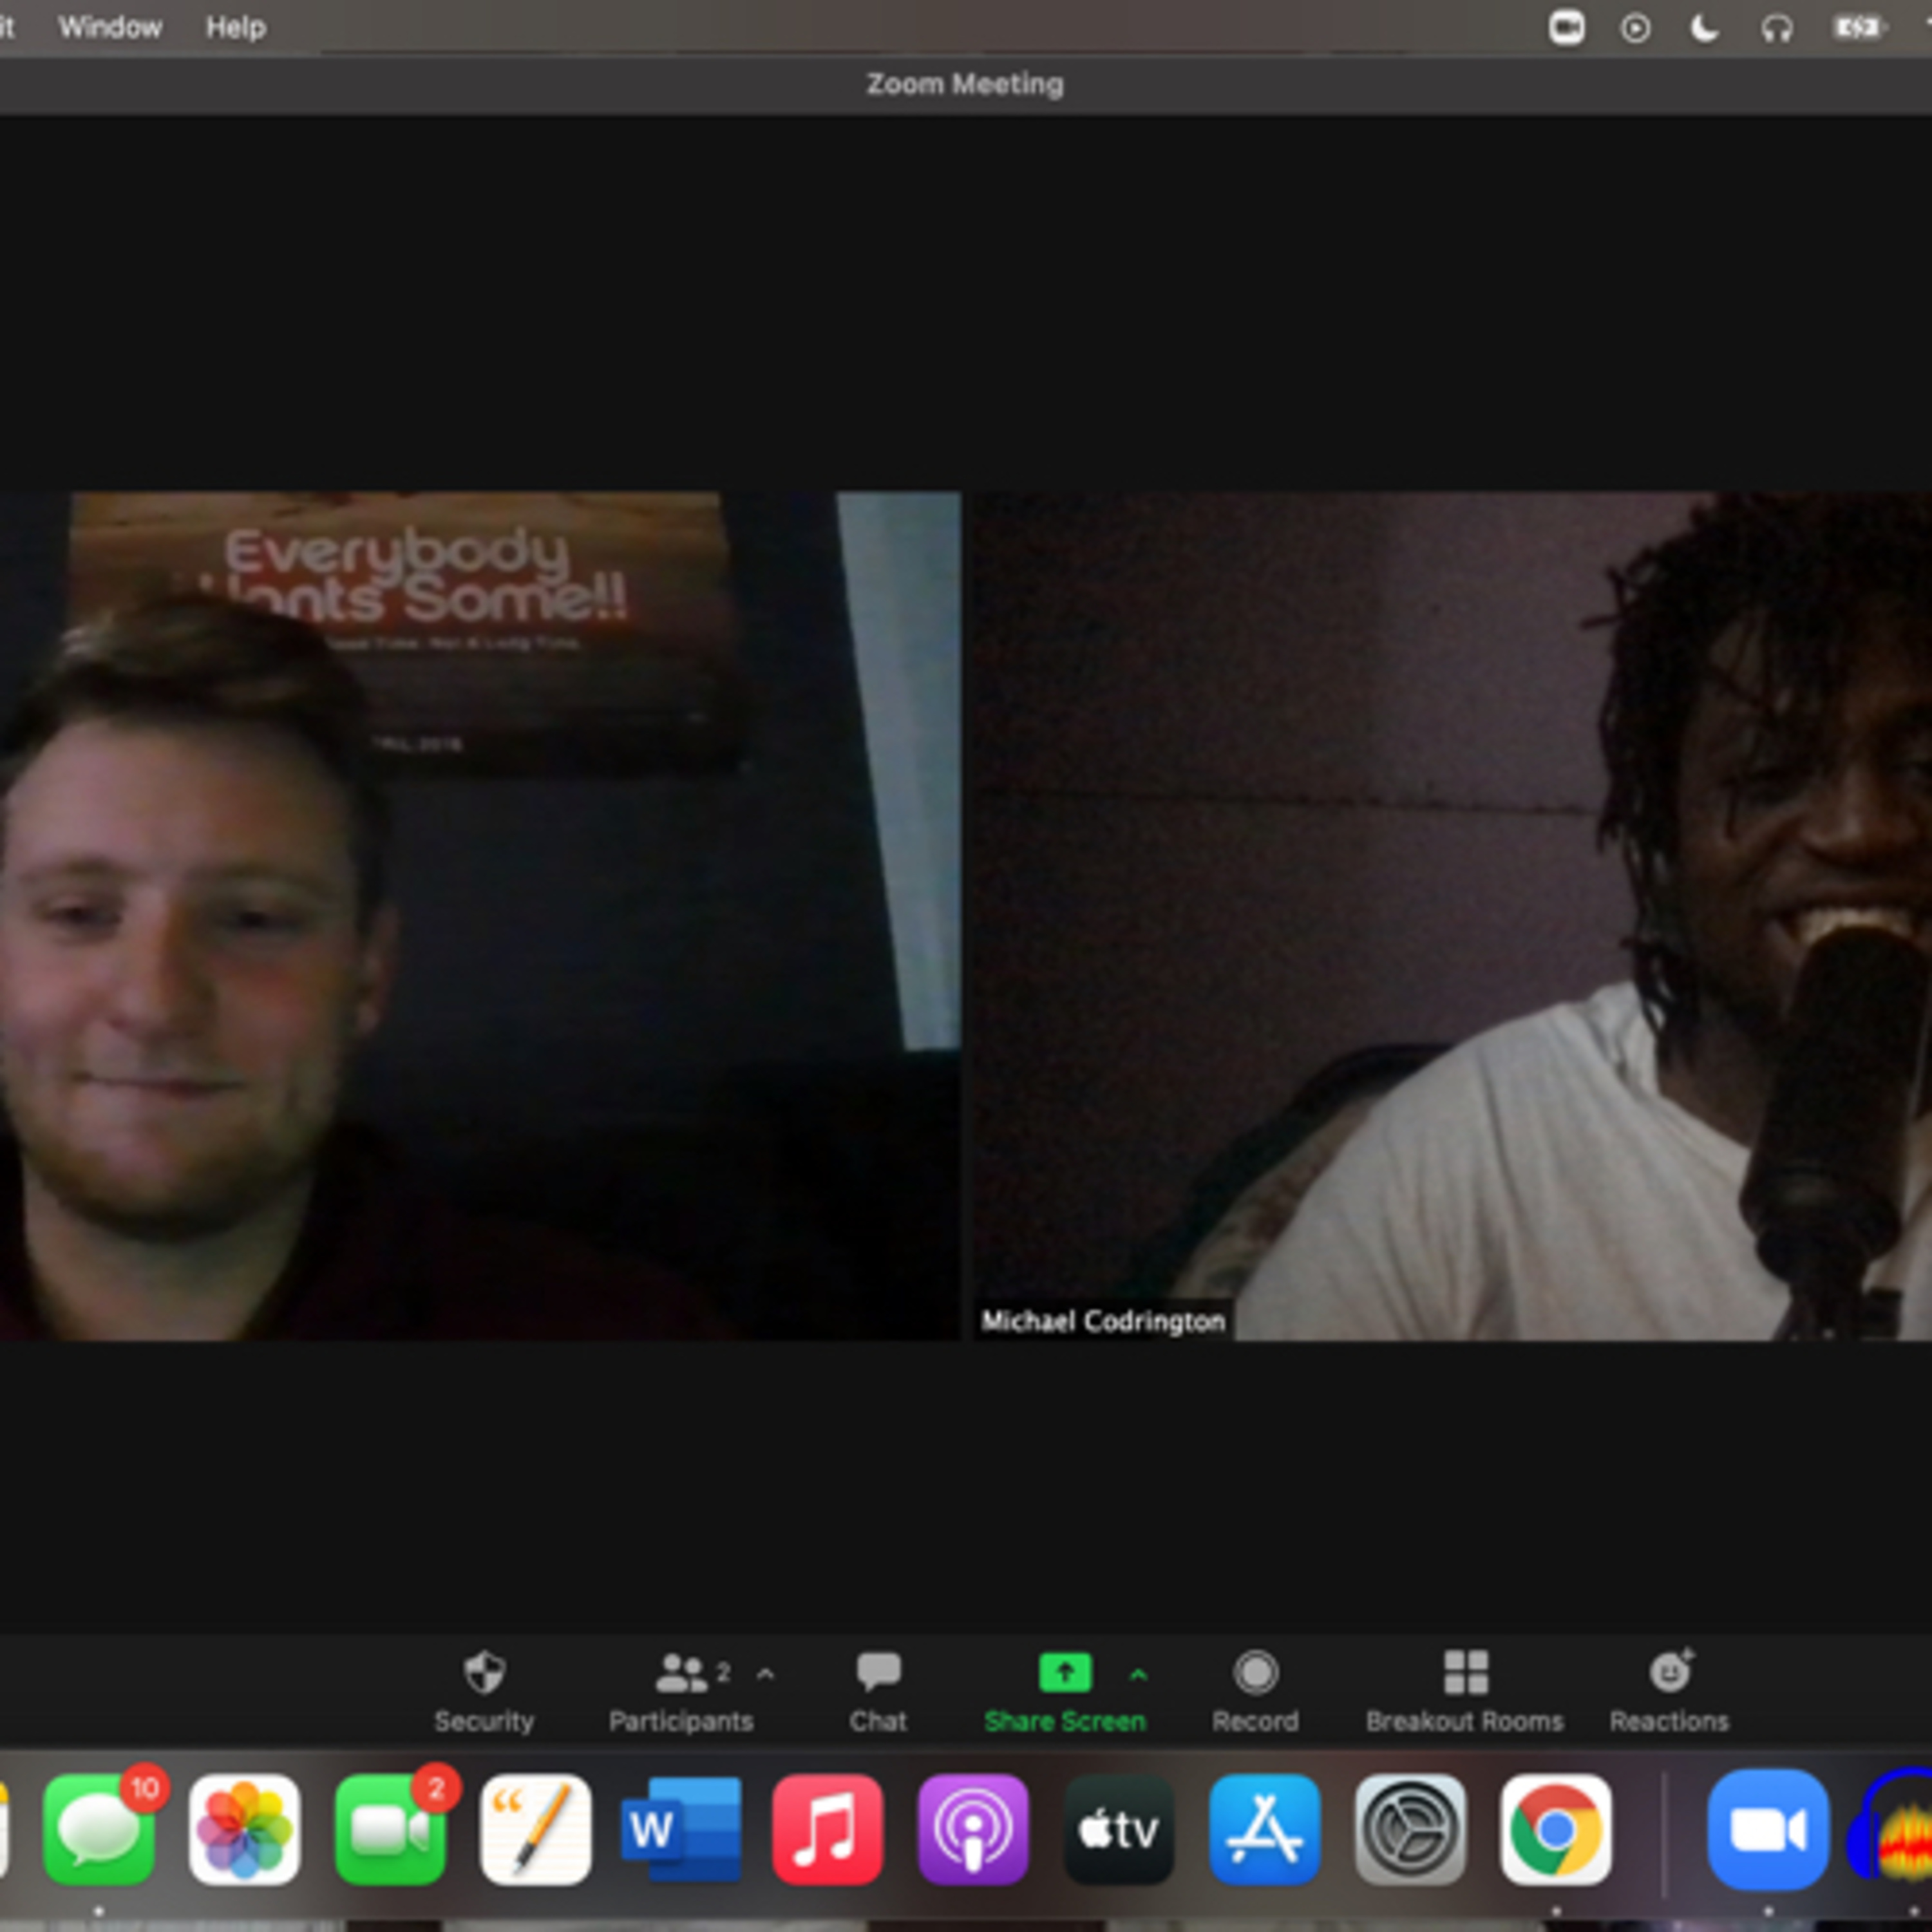Open the Window menu
The height and width of the screenshot is (1932, 1932).
tap(110, 27)
